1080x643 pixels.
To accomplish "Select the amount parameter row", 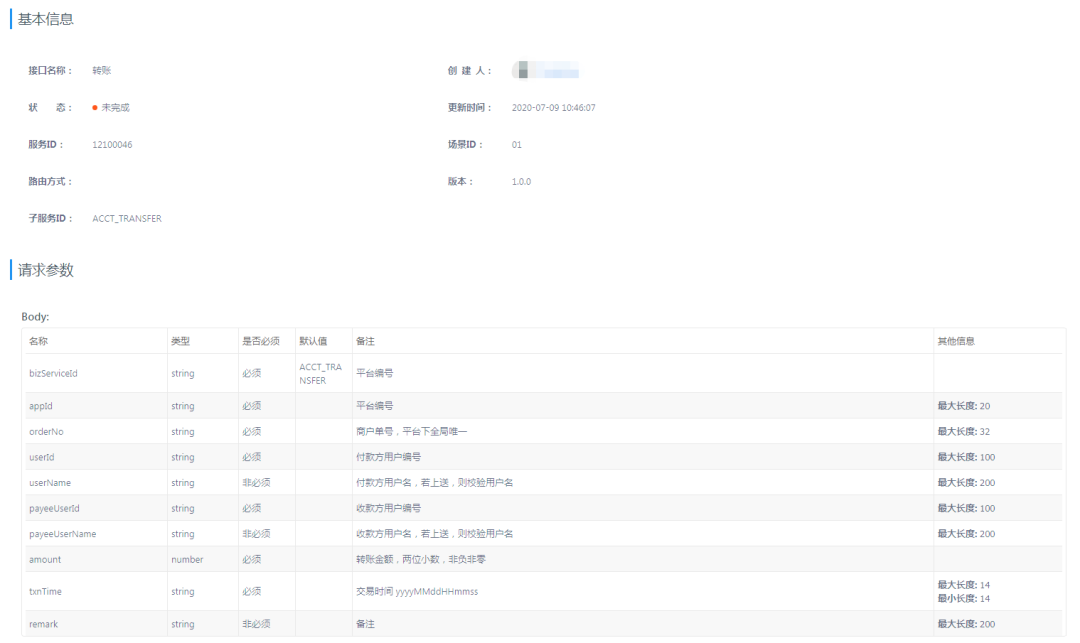I will (45, 559).
